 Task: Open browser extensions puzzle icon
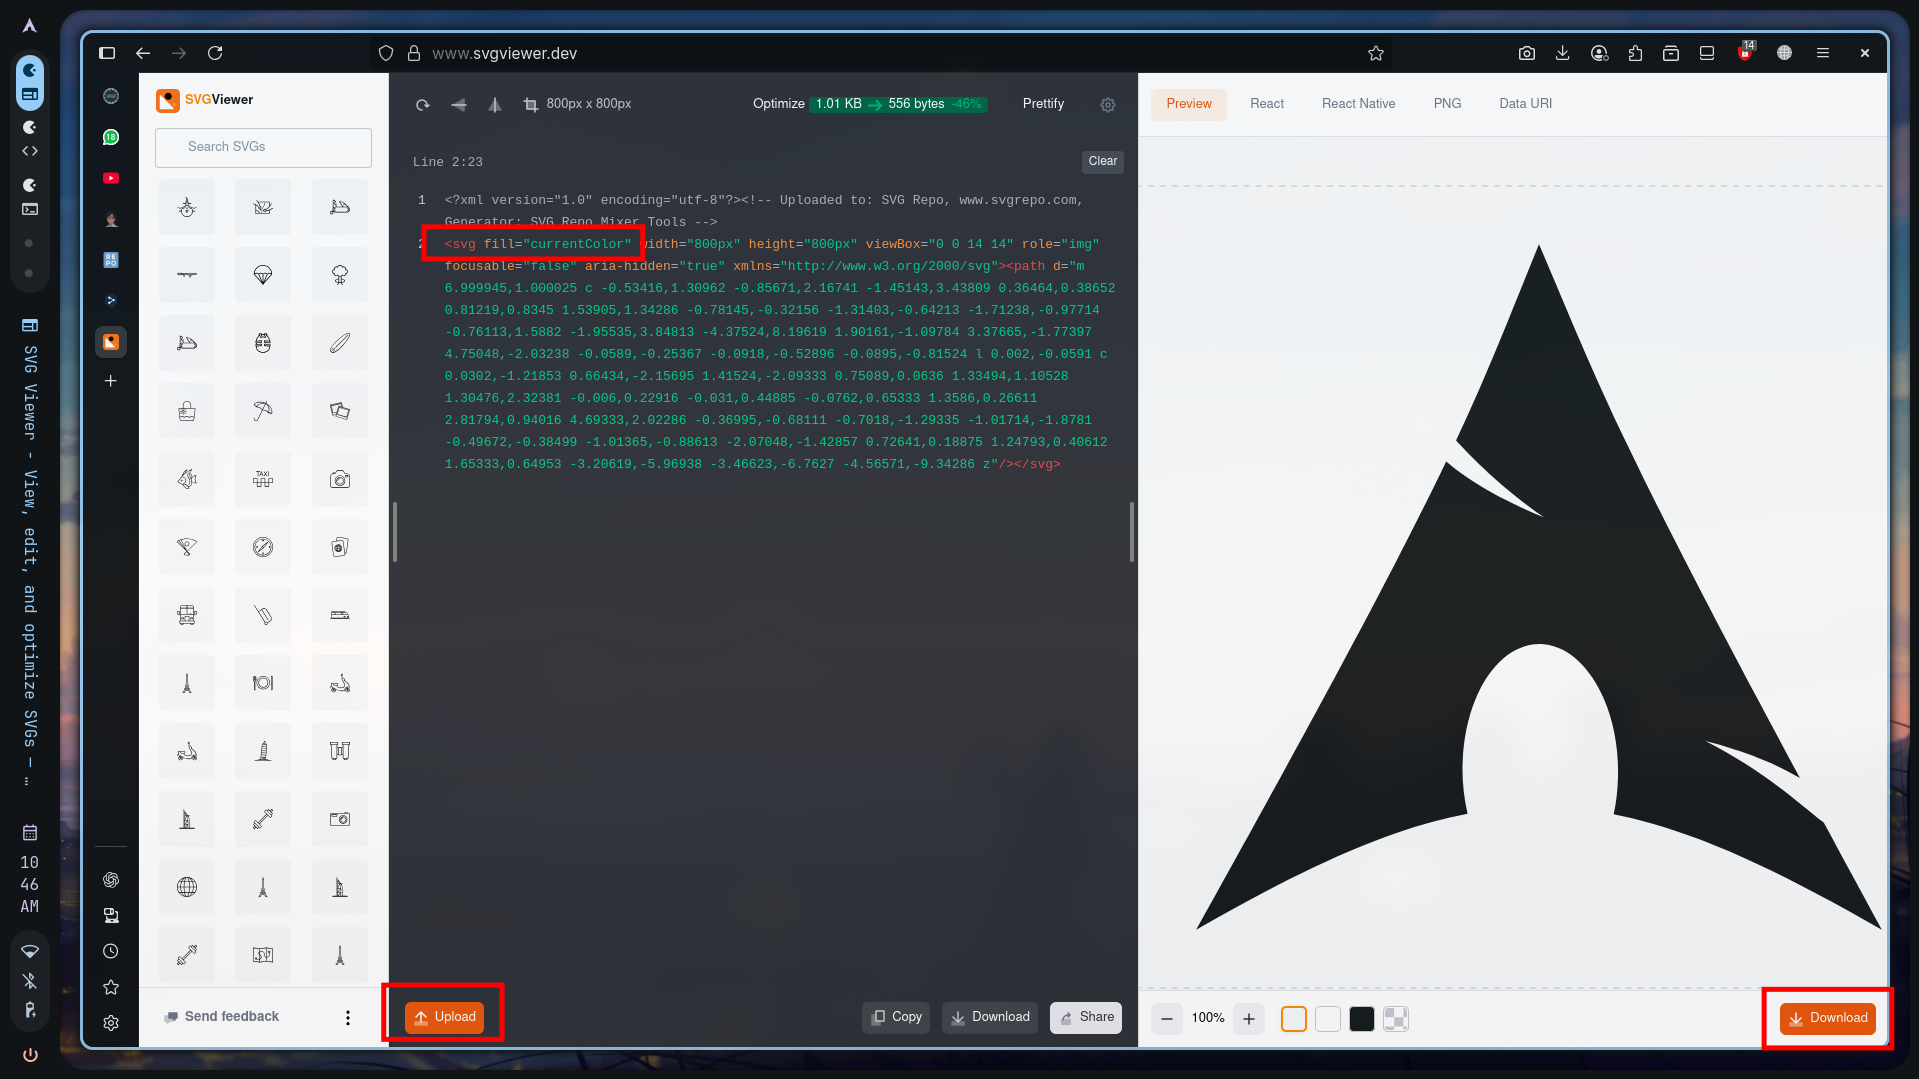[1635, 53]
